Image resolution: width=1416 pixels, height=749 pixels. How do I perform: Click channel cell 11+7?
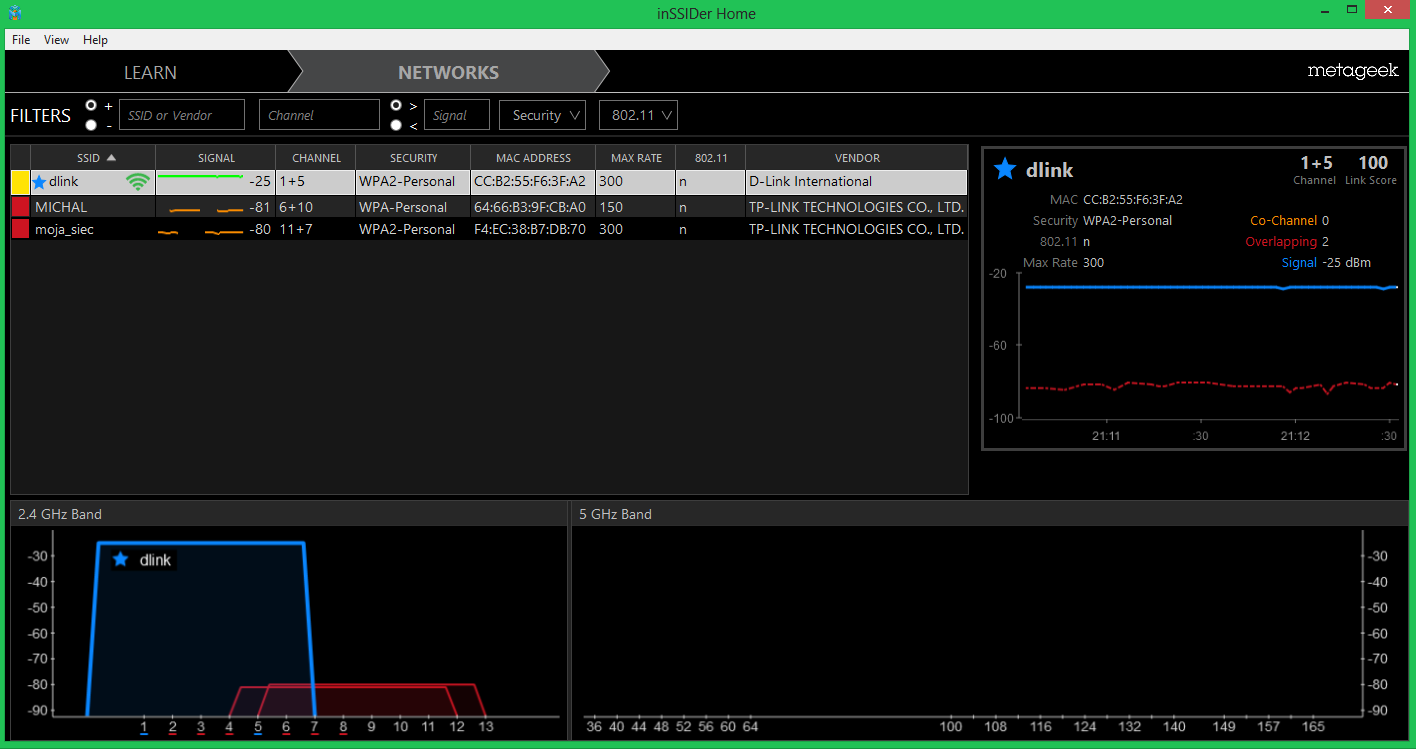pos(295,229)
